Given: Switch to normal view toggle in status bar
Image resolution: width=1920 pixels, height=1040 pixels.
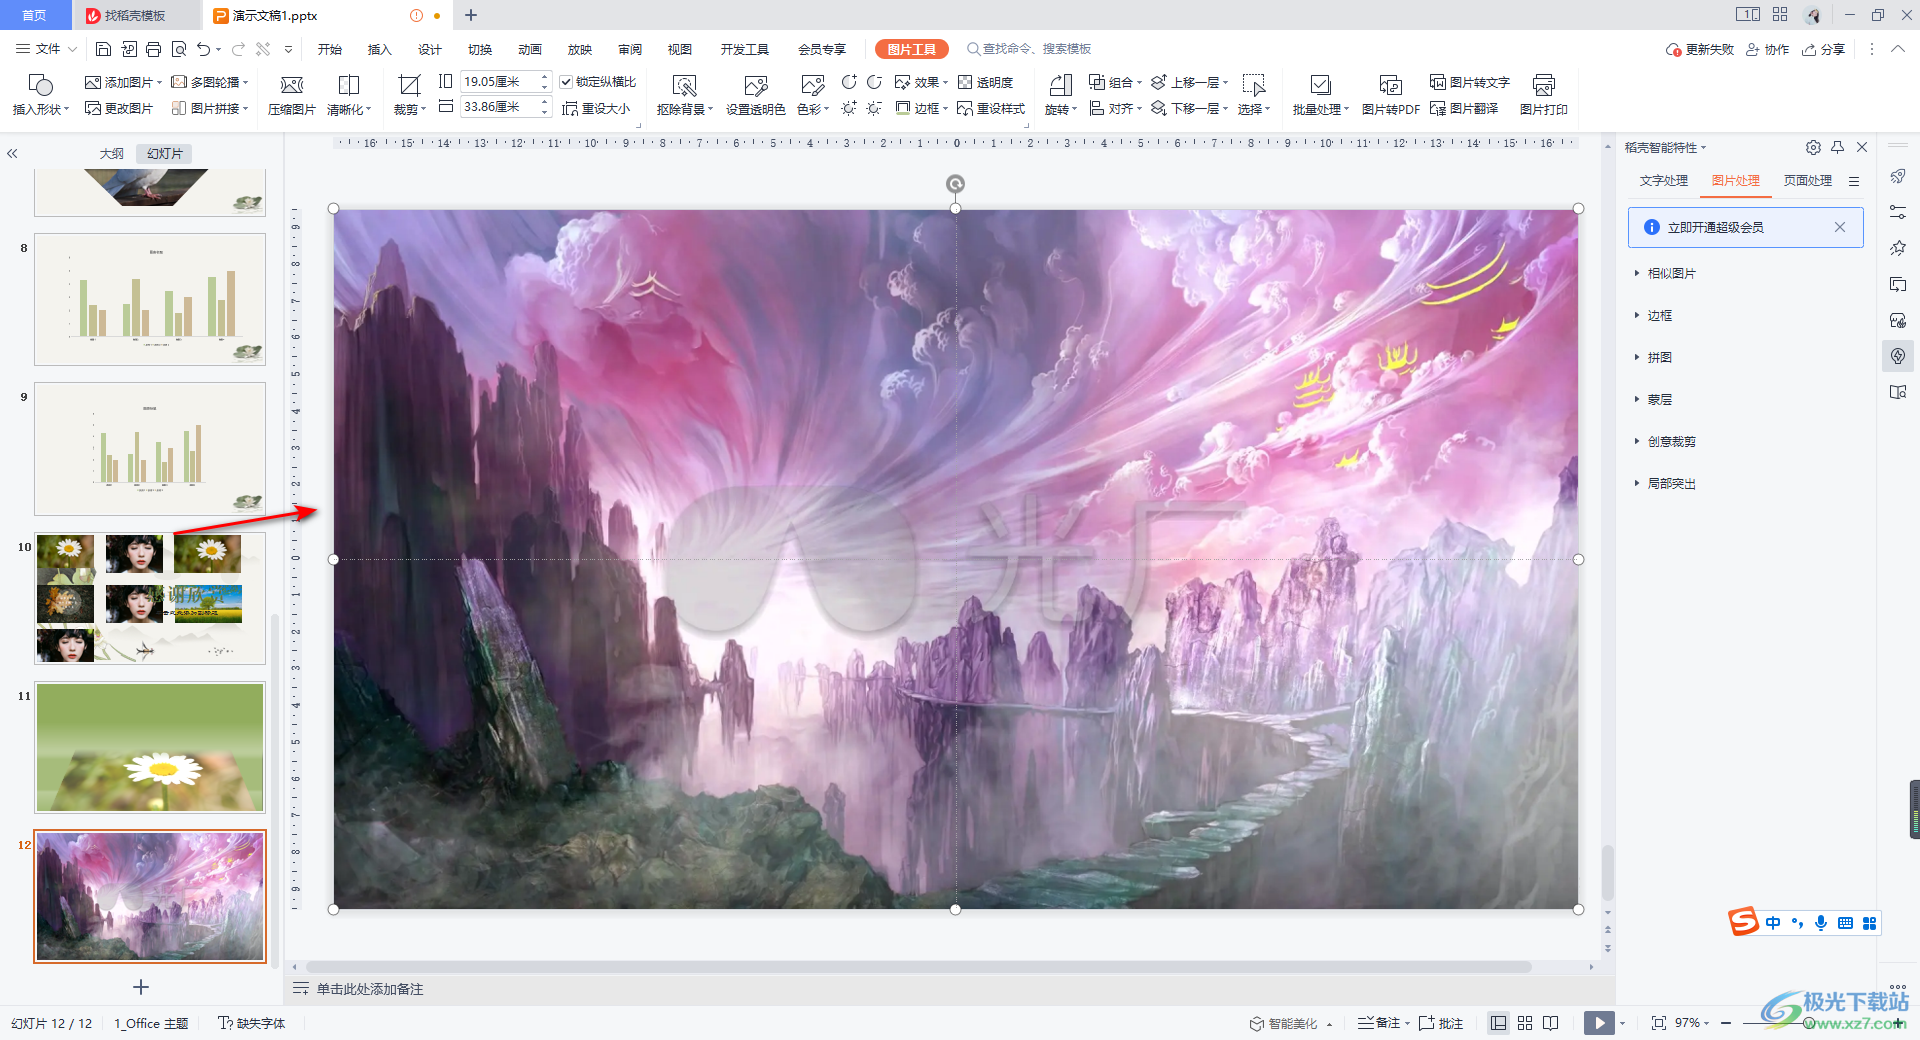Looking at the screenshot, I should [x=1498, y=1023].
